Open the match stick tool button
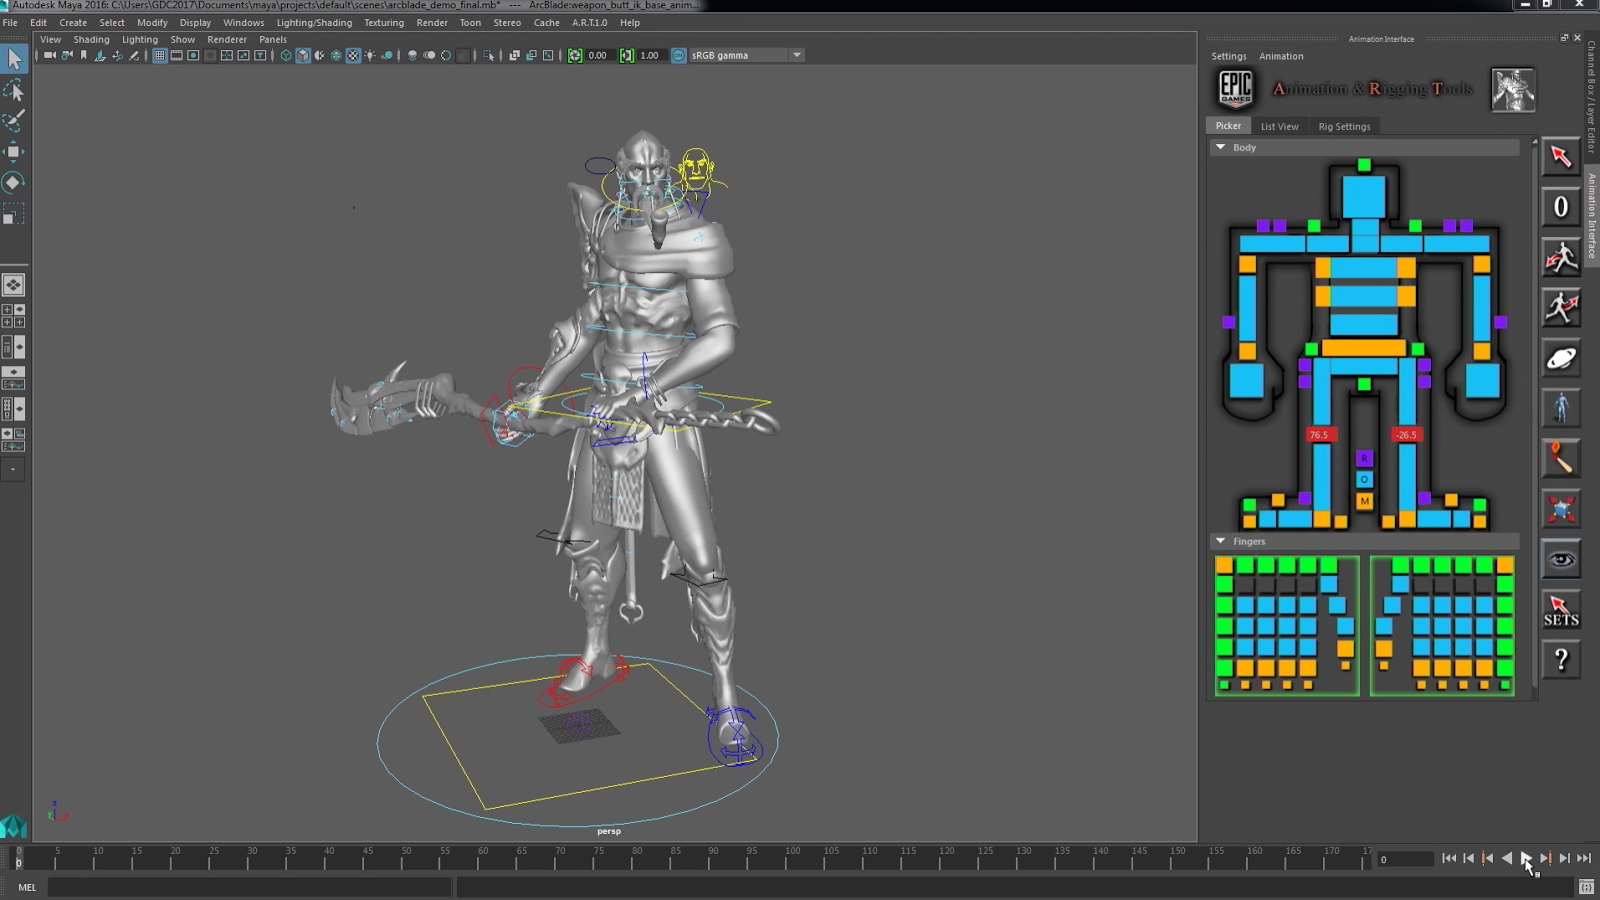 (x=1560, y=459)
